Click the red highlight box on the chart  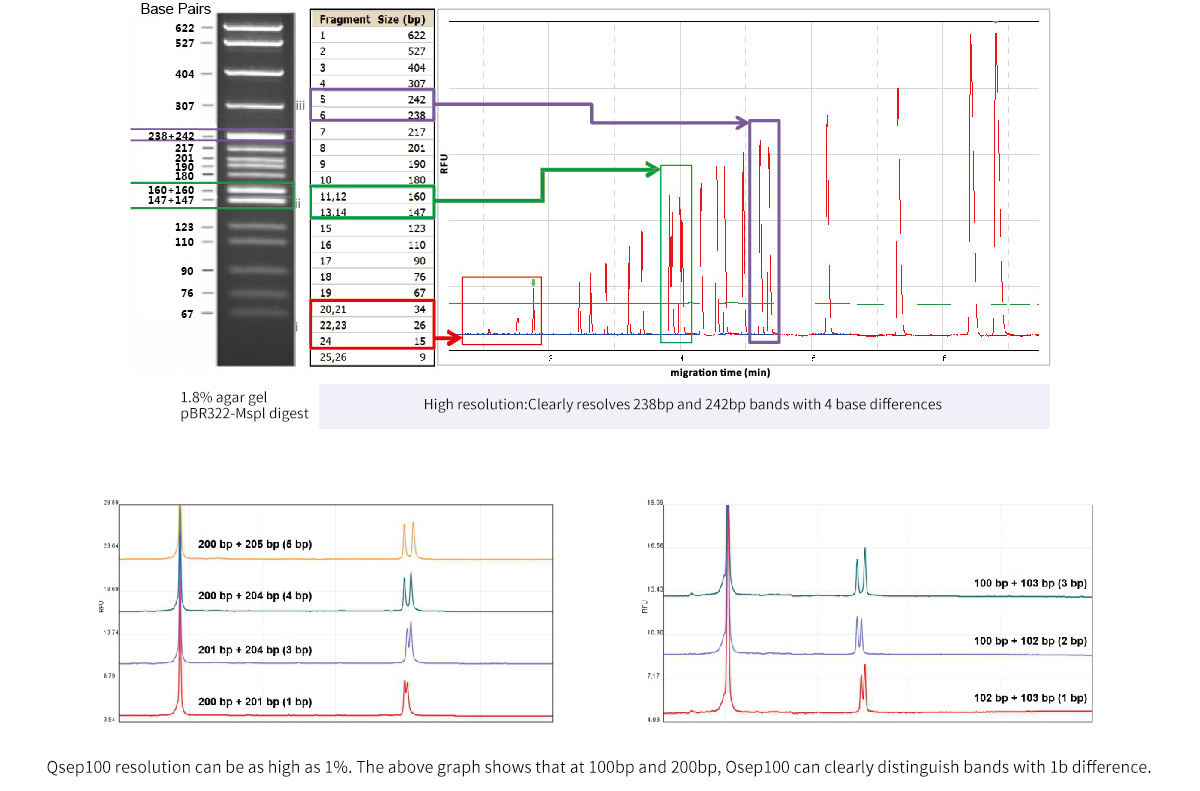click(501, 311)
